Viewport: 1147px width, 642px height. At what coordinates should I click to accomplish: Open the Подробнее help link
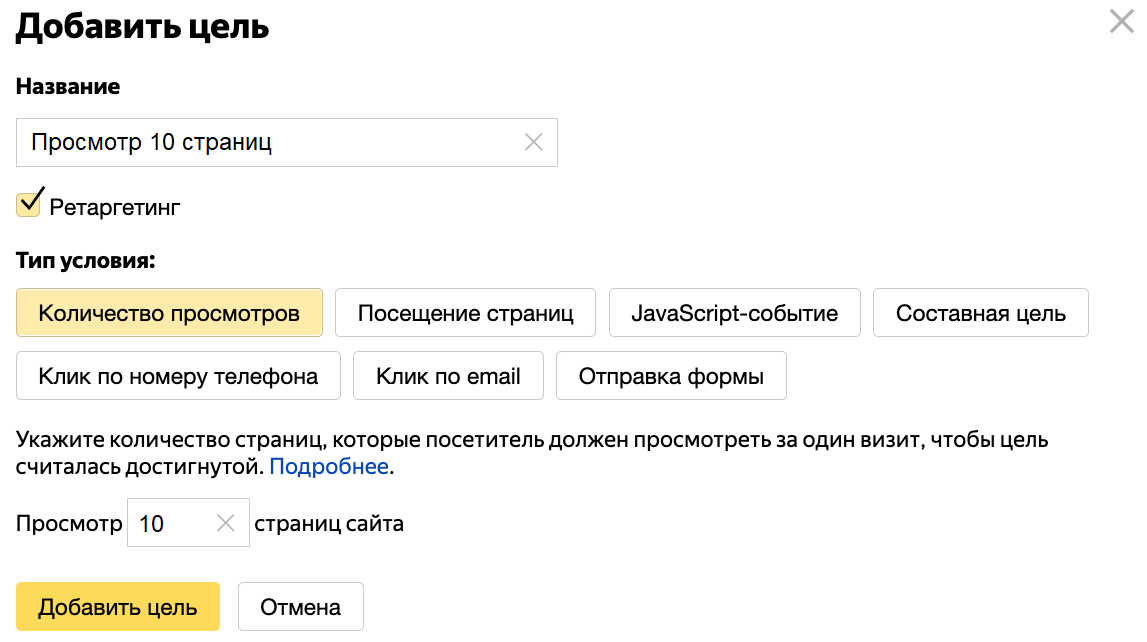tap(328, 466)
